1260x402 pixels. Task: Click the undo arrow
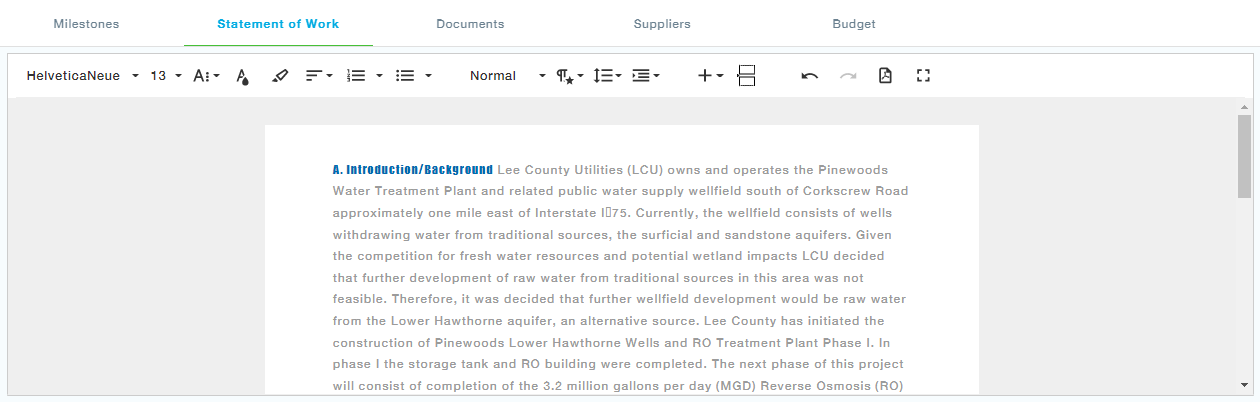tap(810, 76)
